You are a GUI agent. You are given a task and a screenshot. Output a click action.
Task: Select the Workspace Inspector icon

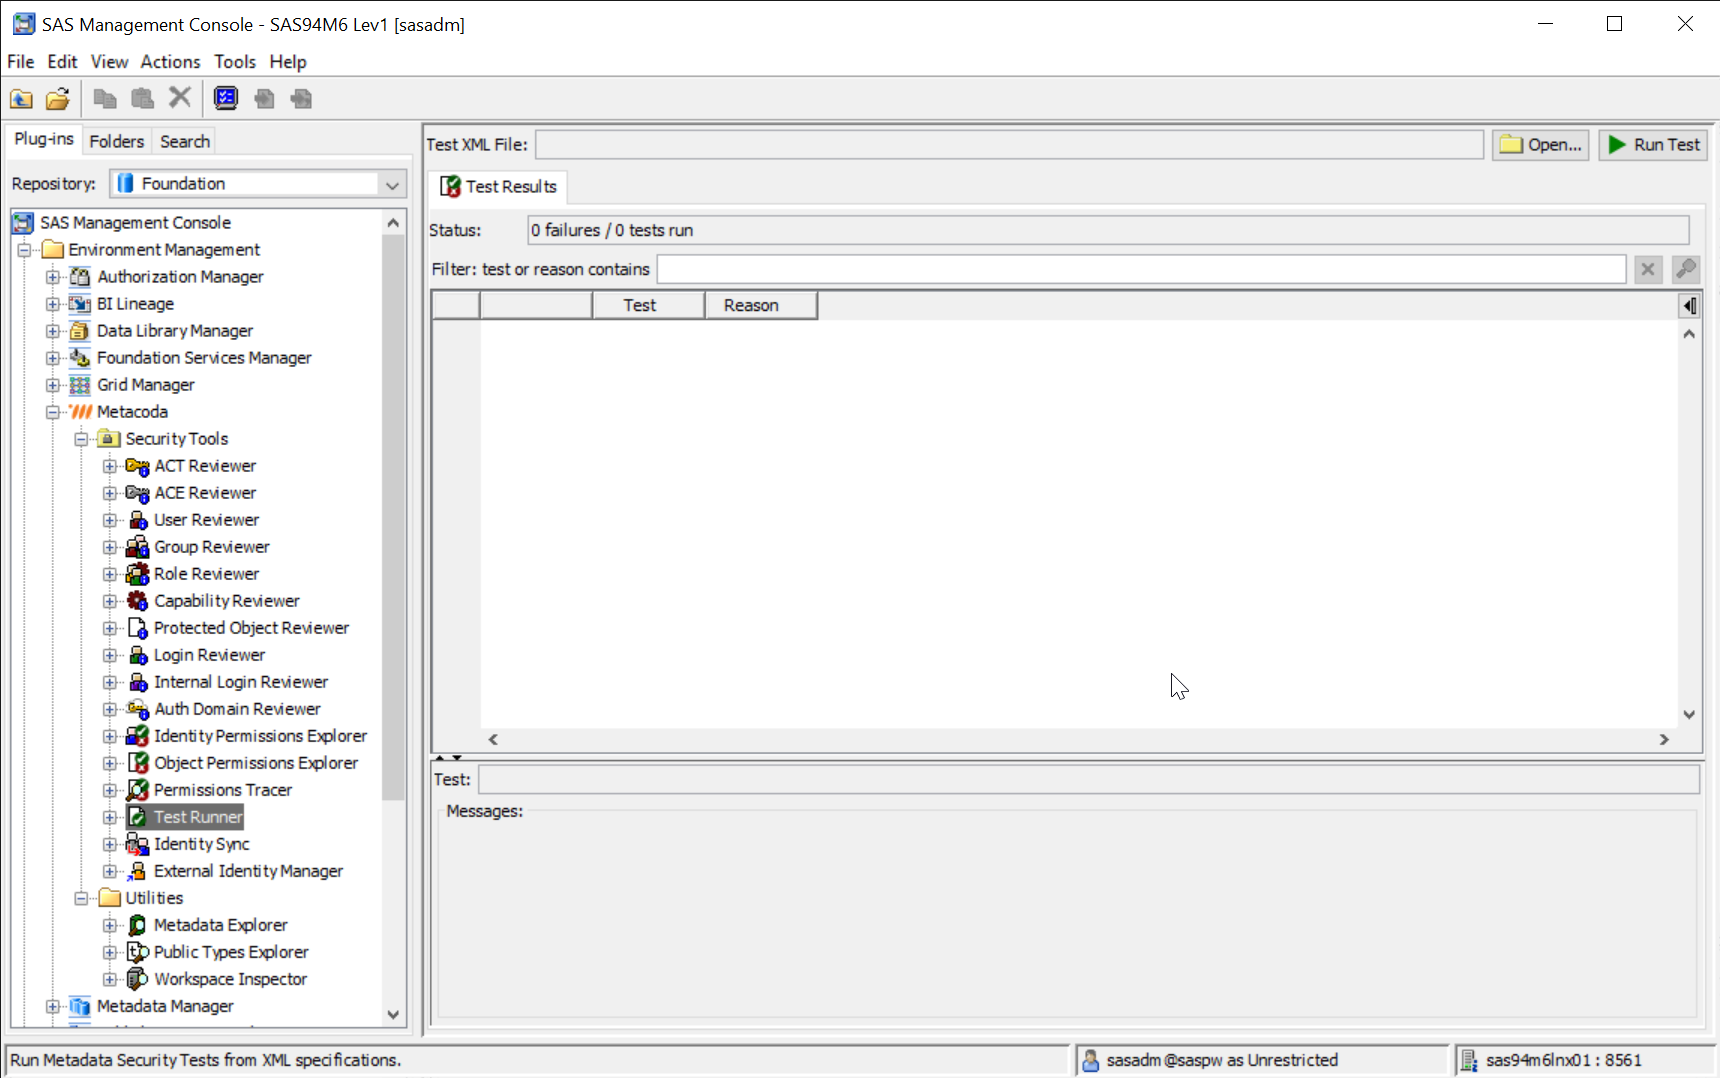point(138,979)
